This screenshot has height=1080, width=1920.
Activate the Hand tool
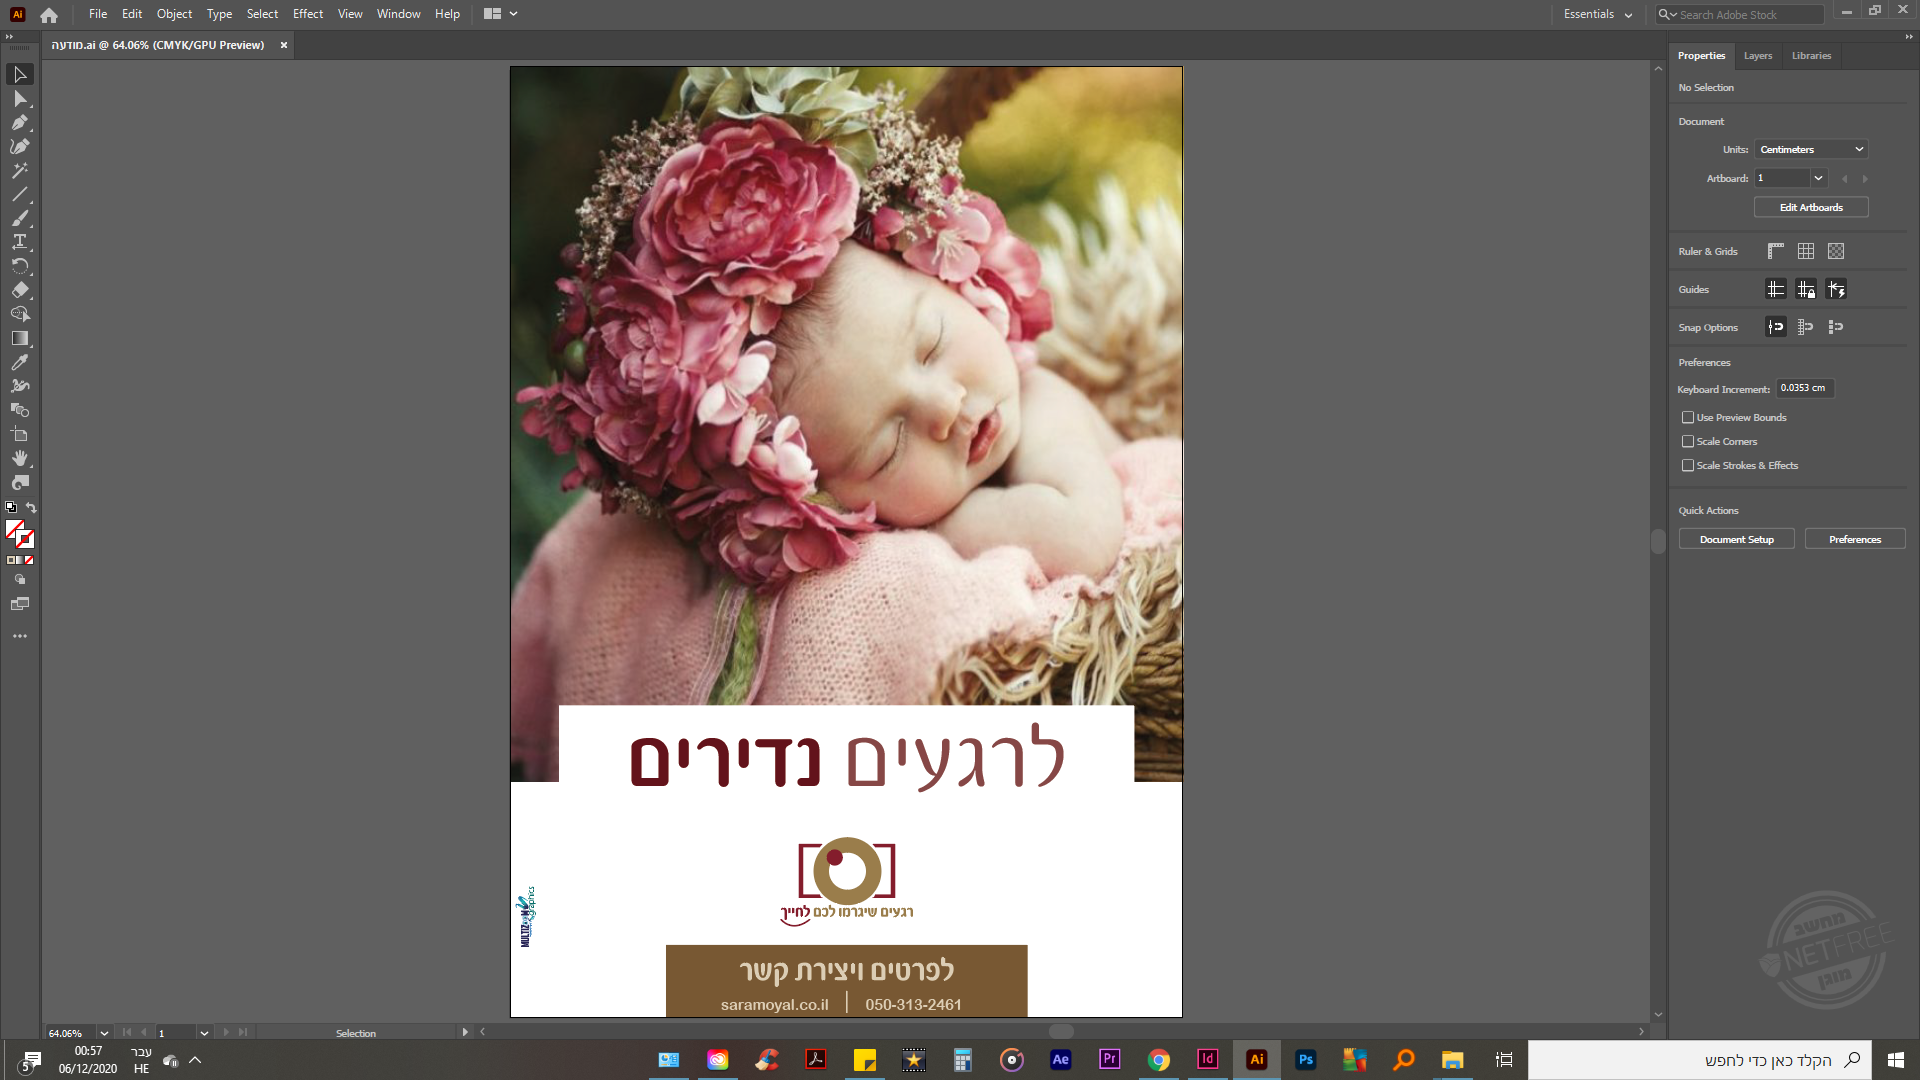point(19,458)
